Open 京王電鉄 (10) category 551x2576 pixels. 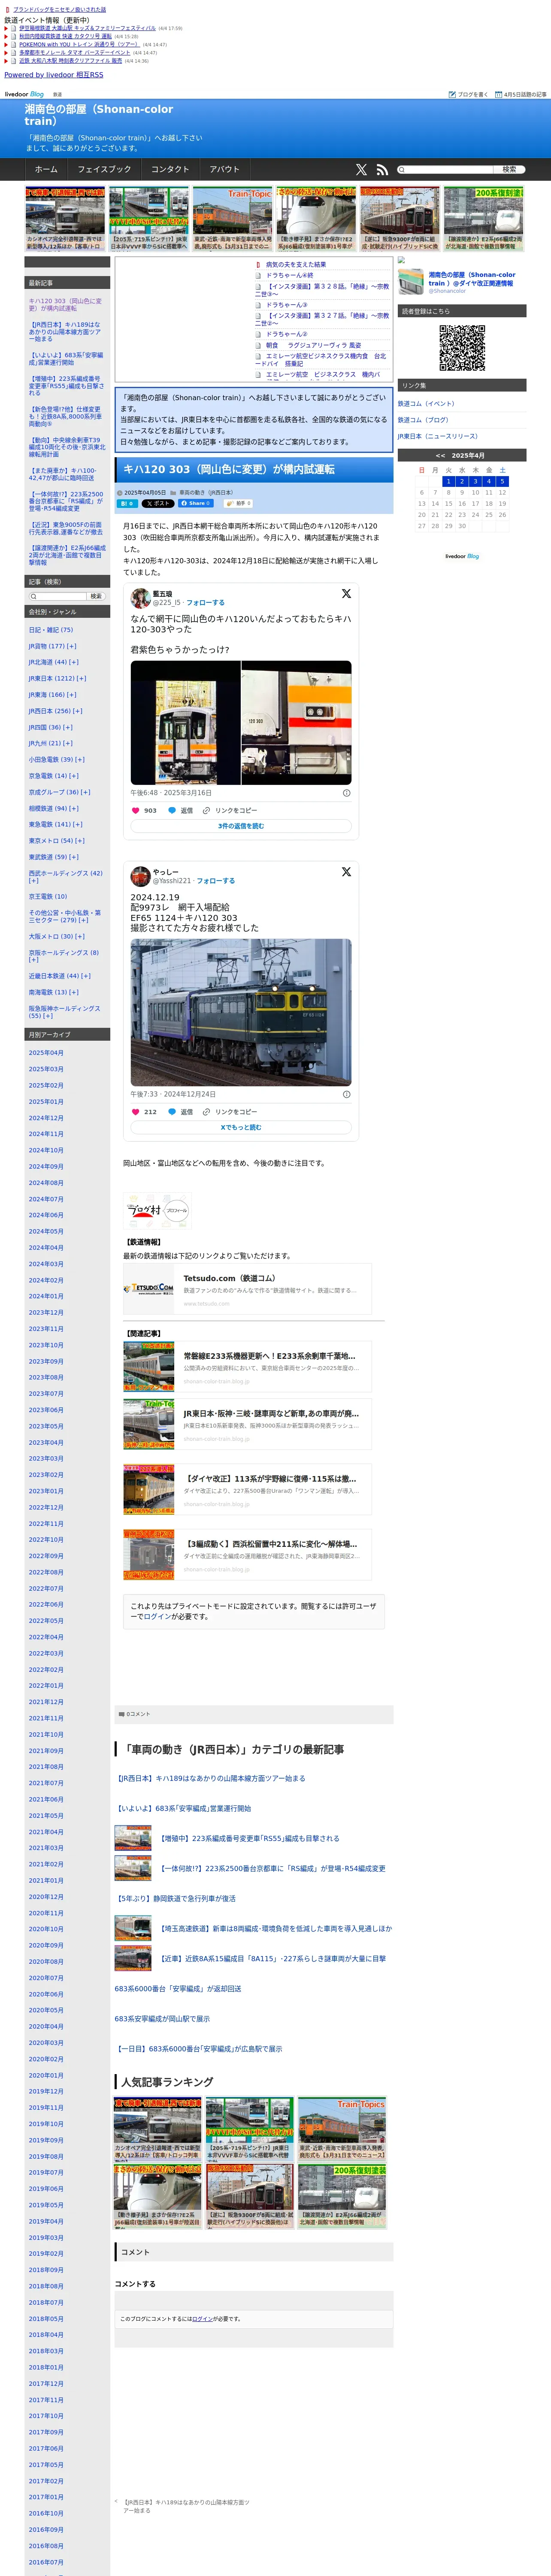pos(48,896)
